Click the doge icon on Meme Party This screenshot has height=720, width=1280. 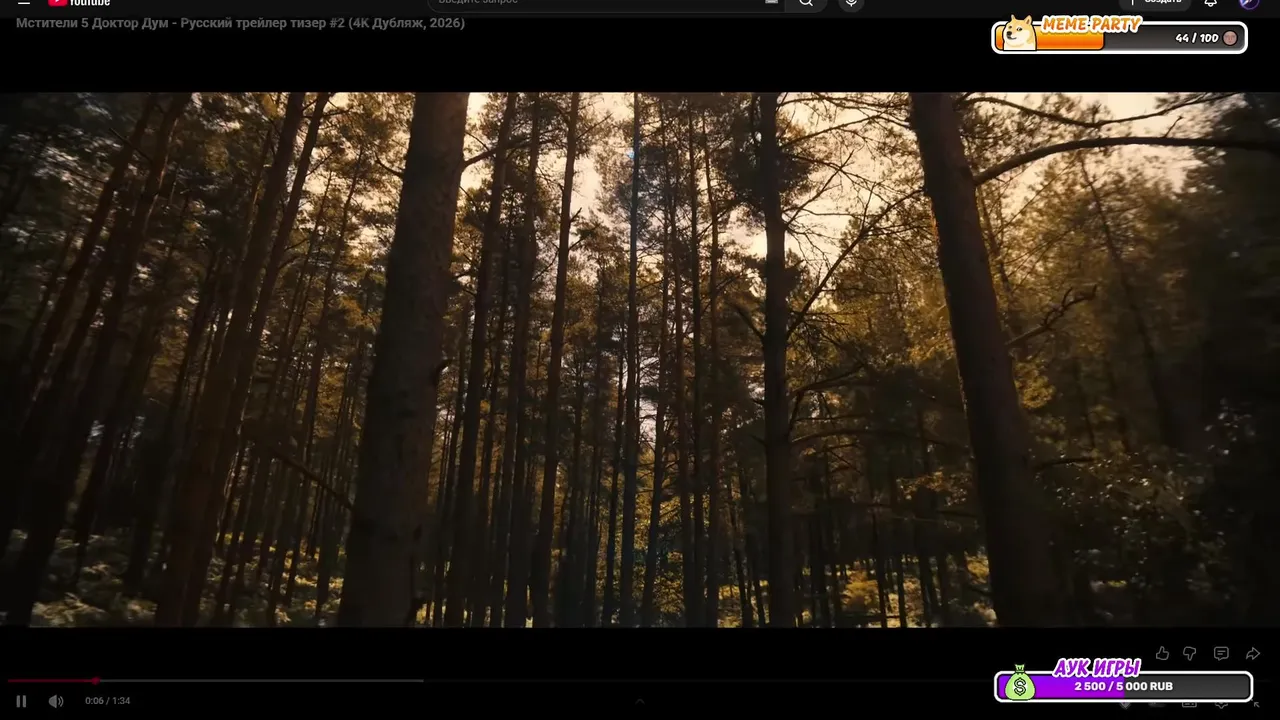point(1020,33)
